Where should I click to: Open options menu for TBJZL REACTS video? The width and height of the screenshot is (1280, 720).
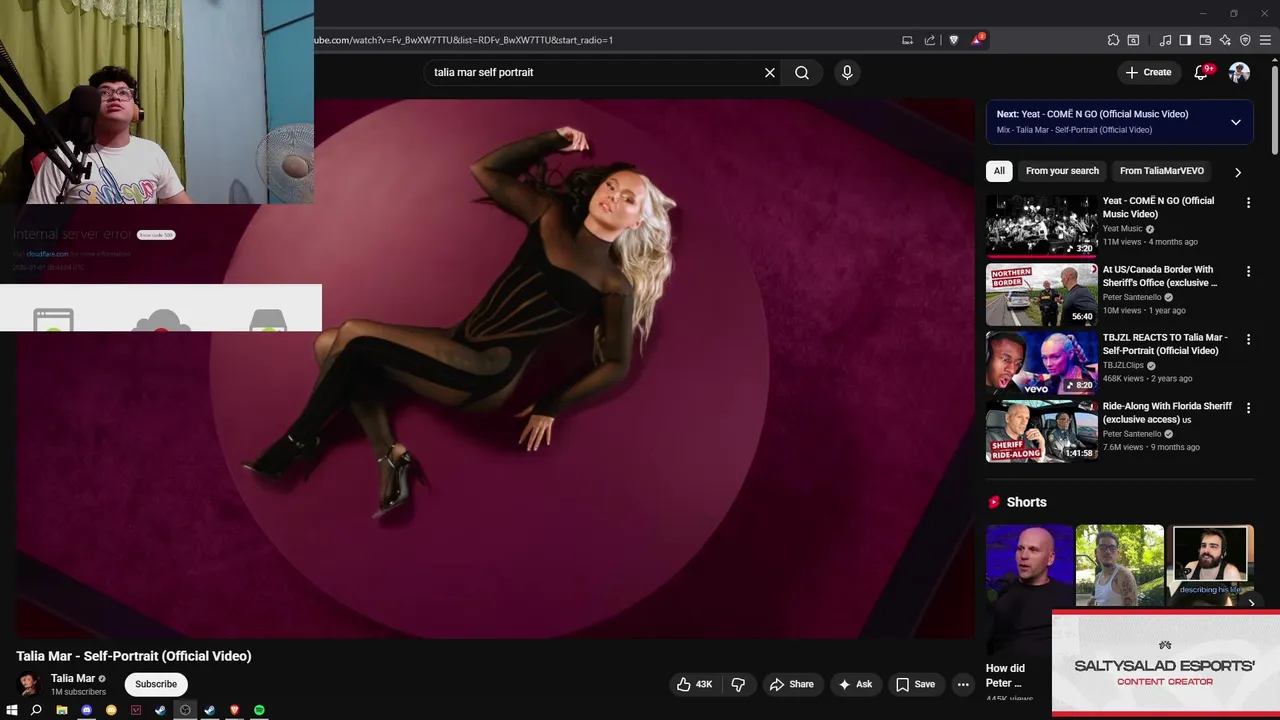tap(1248, 340)
